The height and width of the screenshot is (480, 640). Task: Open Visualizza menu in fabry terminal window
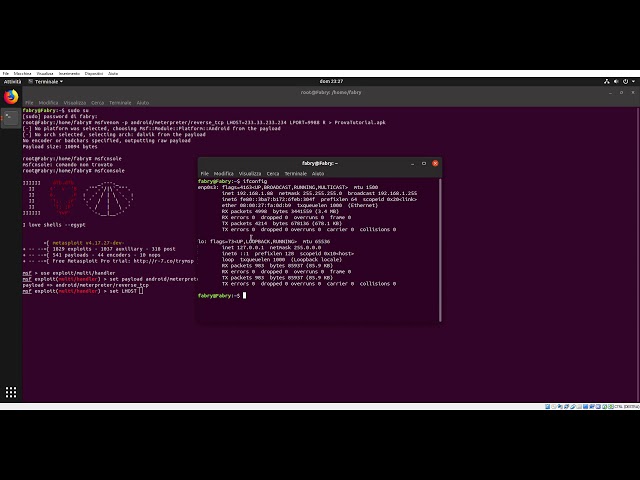click(x=250, y=173)
